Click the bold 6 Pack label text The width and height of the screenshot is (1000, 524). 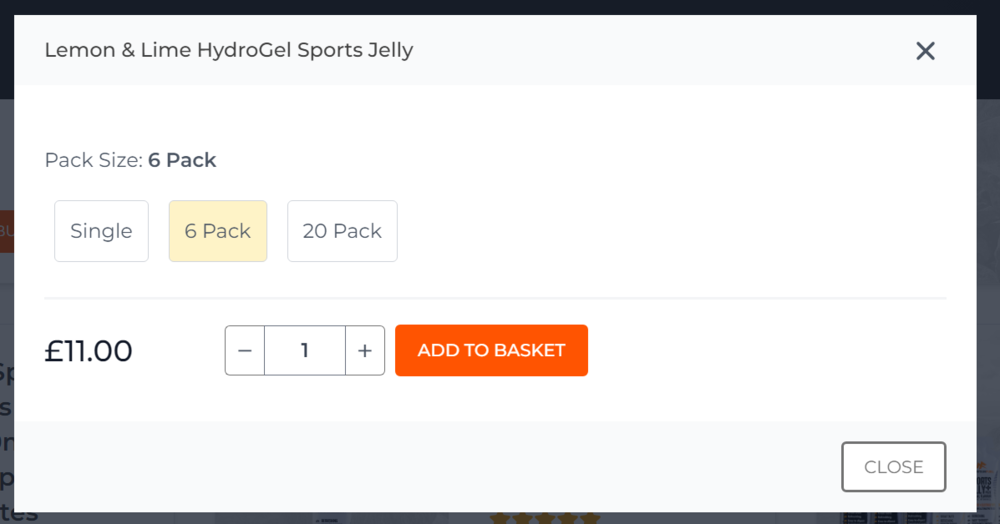click(x=182, y=160)
